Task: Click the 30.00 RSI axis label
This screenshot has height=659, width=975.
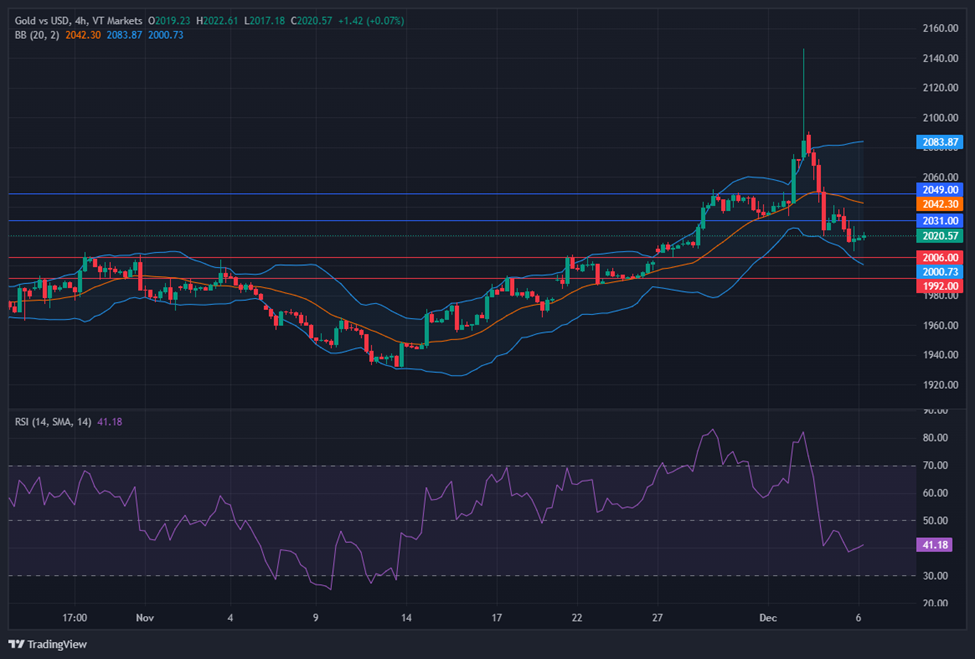Action: pos(935,576)
